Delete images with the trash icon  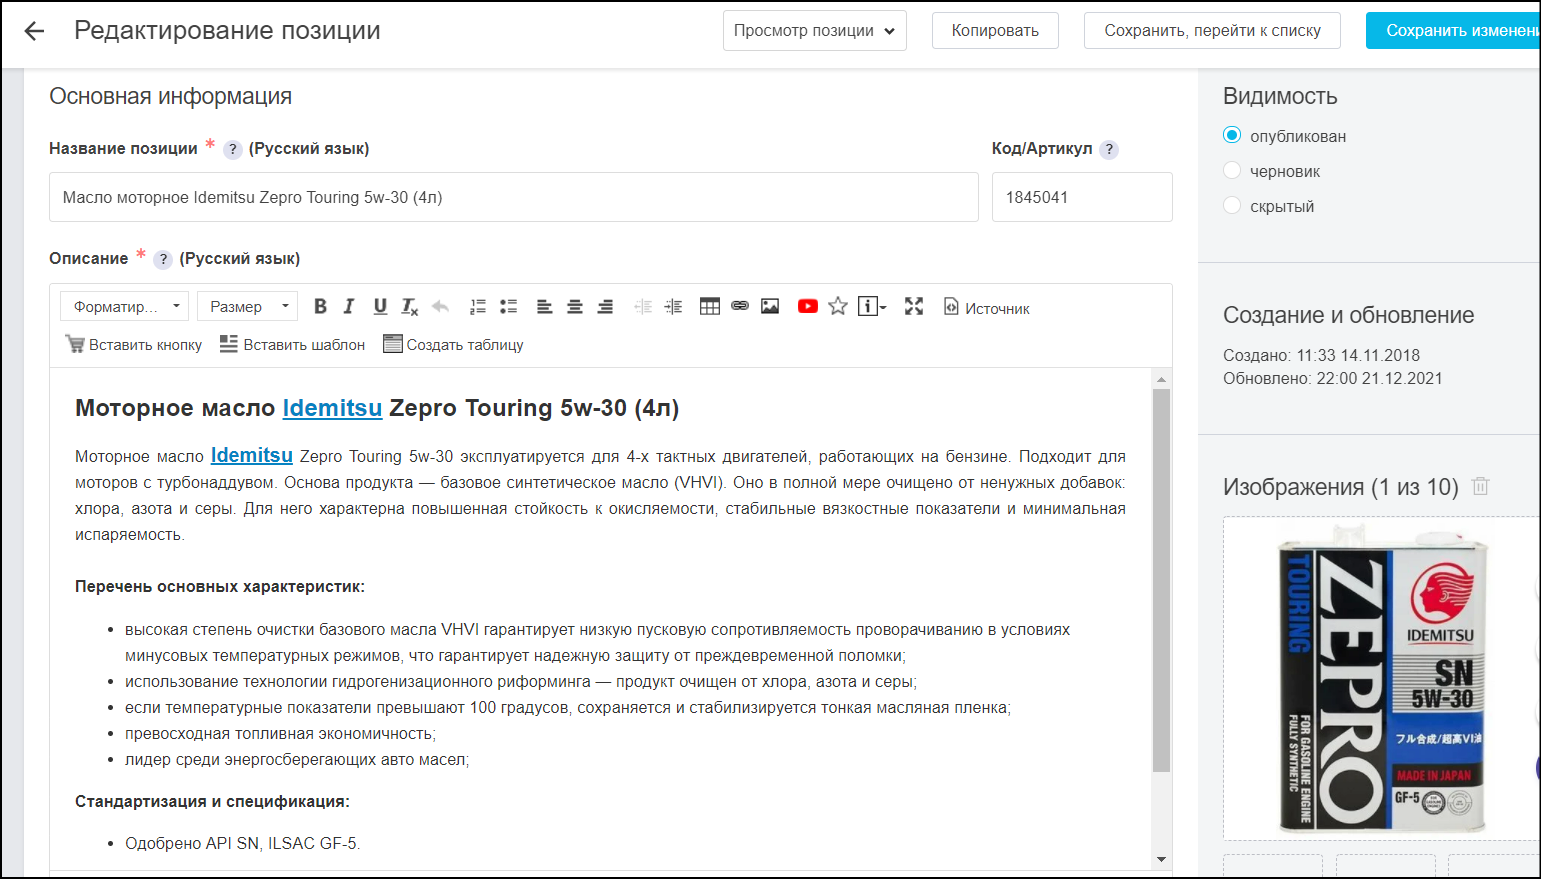(1481, 486)
